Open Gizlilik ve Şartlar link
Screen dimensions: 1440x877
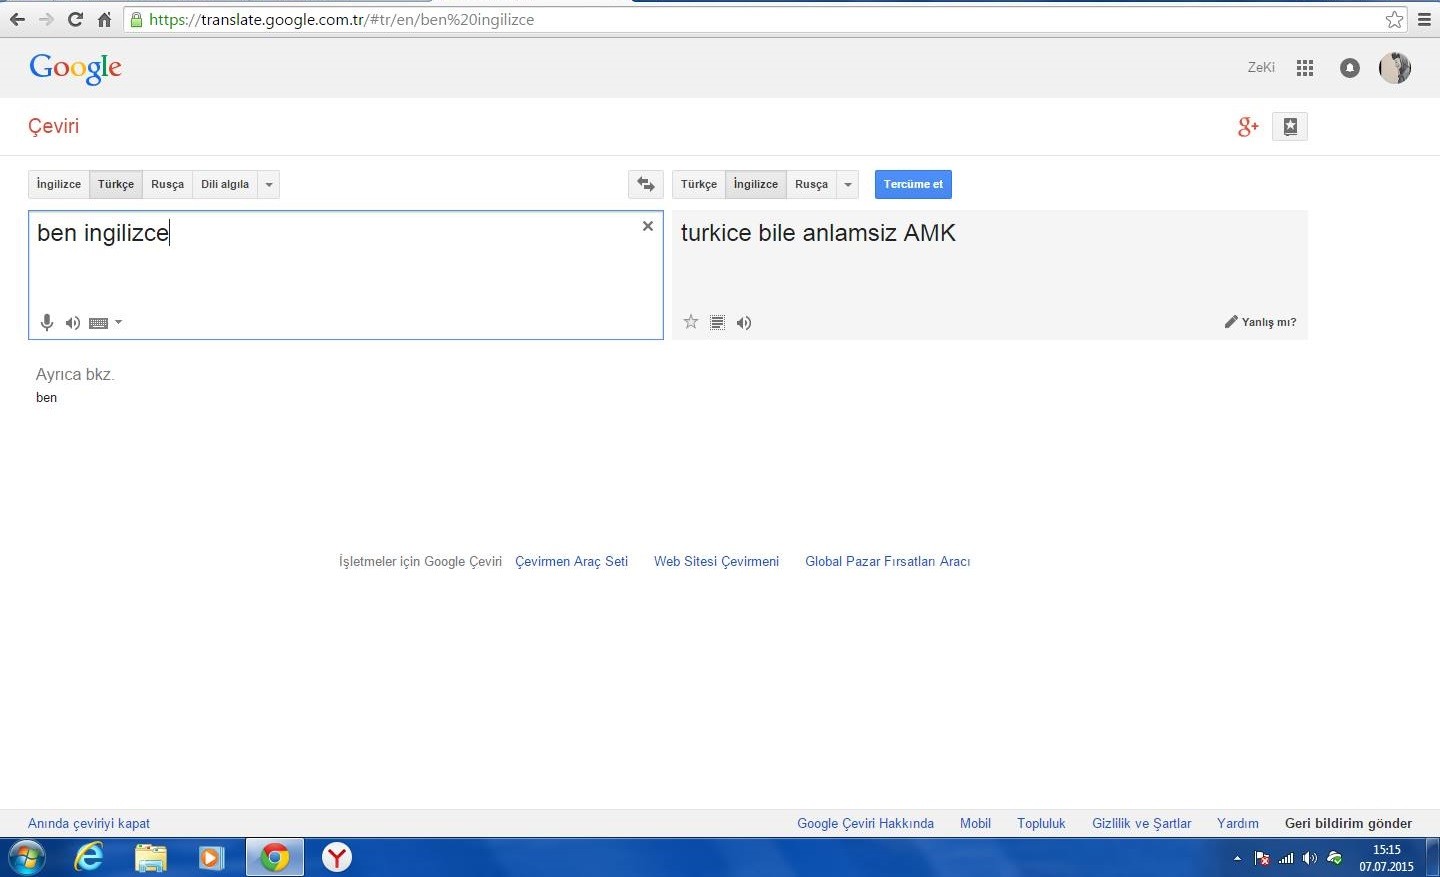pos(1141,824)
